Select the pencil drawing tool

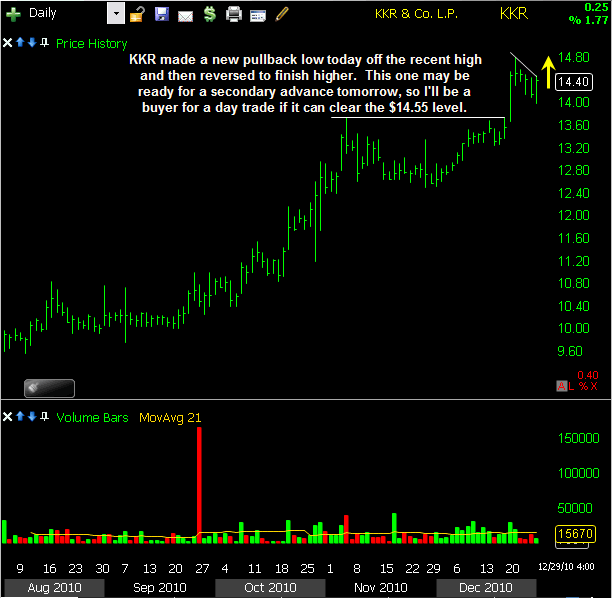click(282, 14)
